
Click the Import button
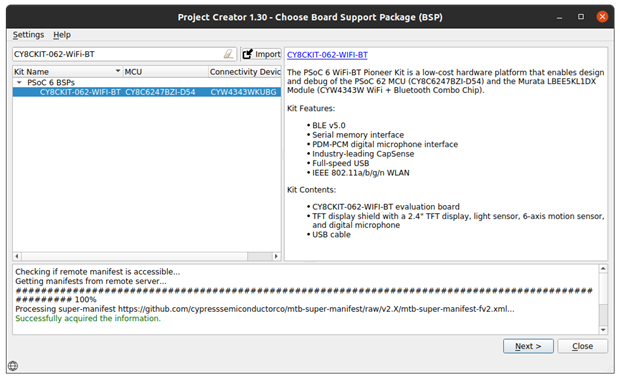(261, 54)
